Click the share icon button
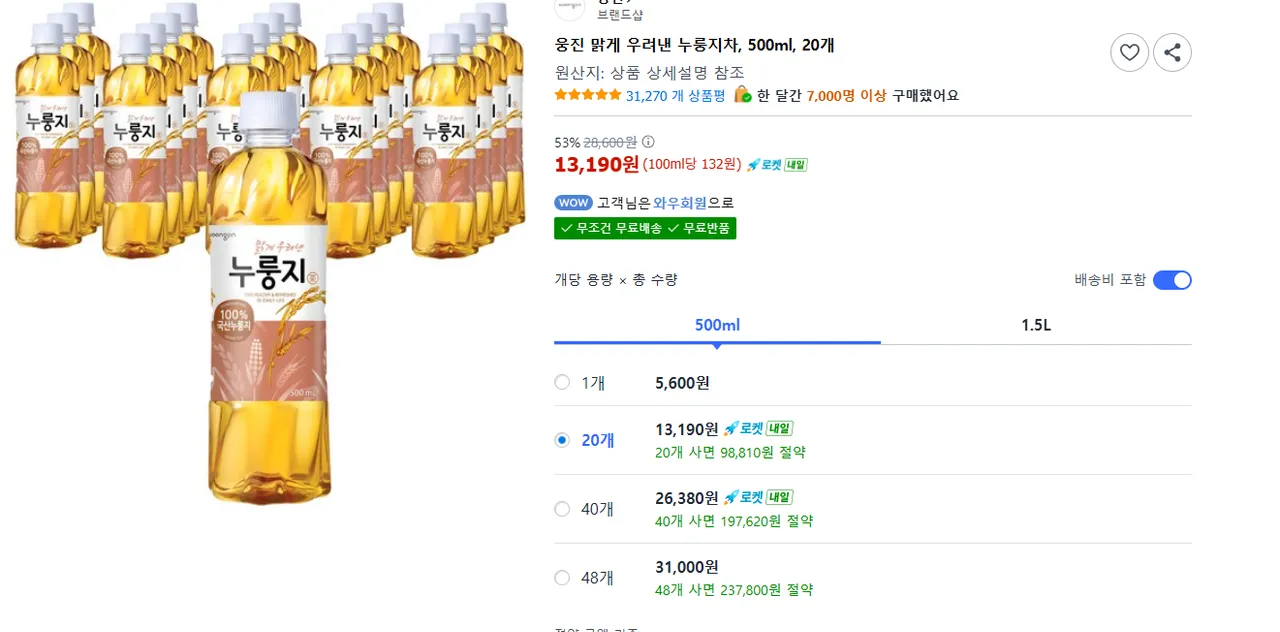The height and width of the screenshot is (632, 1280). coord(1172,52)
